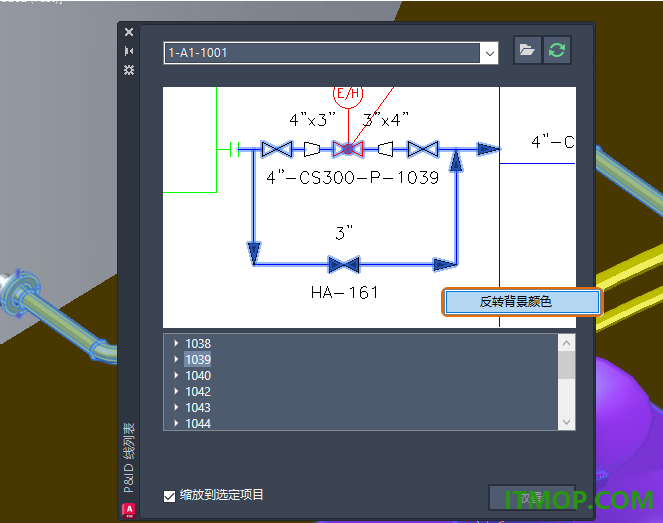The image size is (663, 523).
Task: Click the HA-161 bypass valve symbol
Action: (x=344, y=265)
